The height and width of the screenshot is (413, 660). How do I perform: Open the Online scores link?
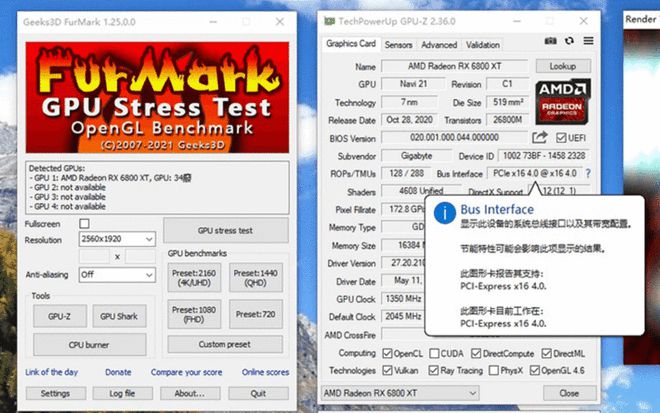(x=265, y=372)
